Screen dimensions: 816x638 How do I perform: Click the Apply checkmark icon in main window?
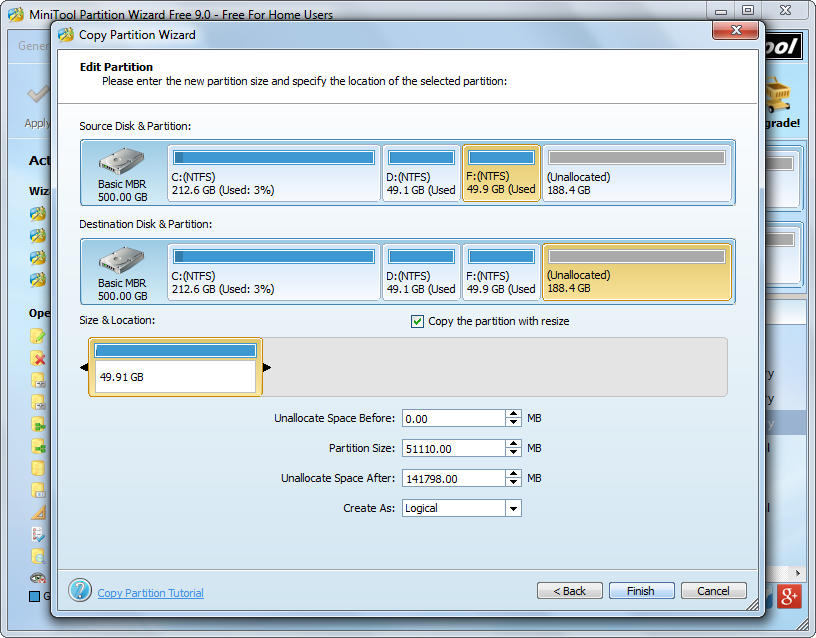click(37, 94)
